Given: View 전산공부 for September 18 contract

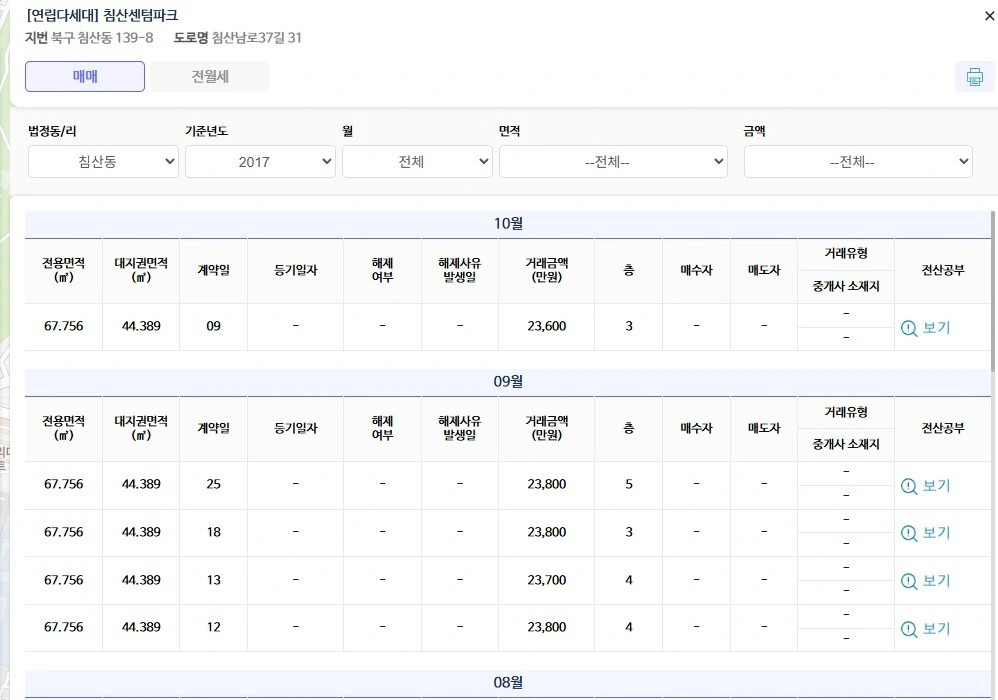Looking at the screenshot, I should point(925,533).
